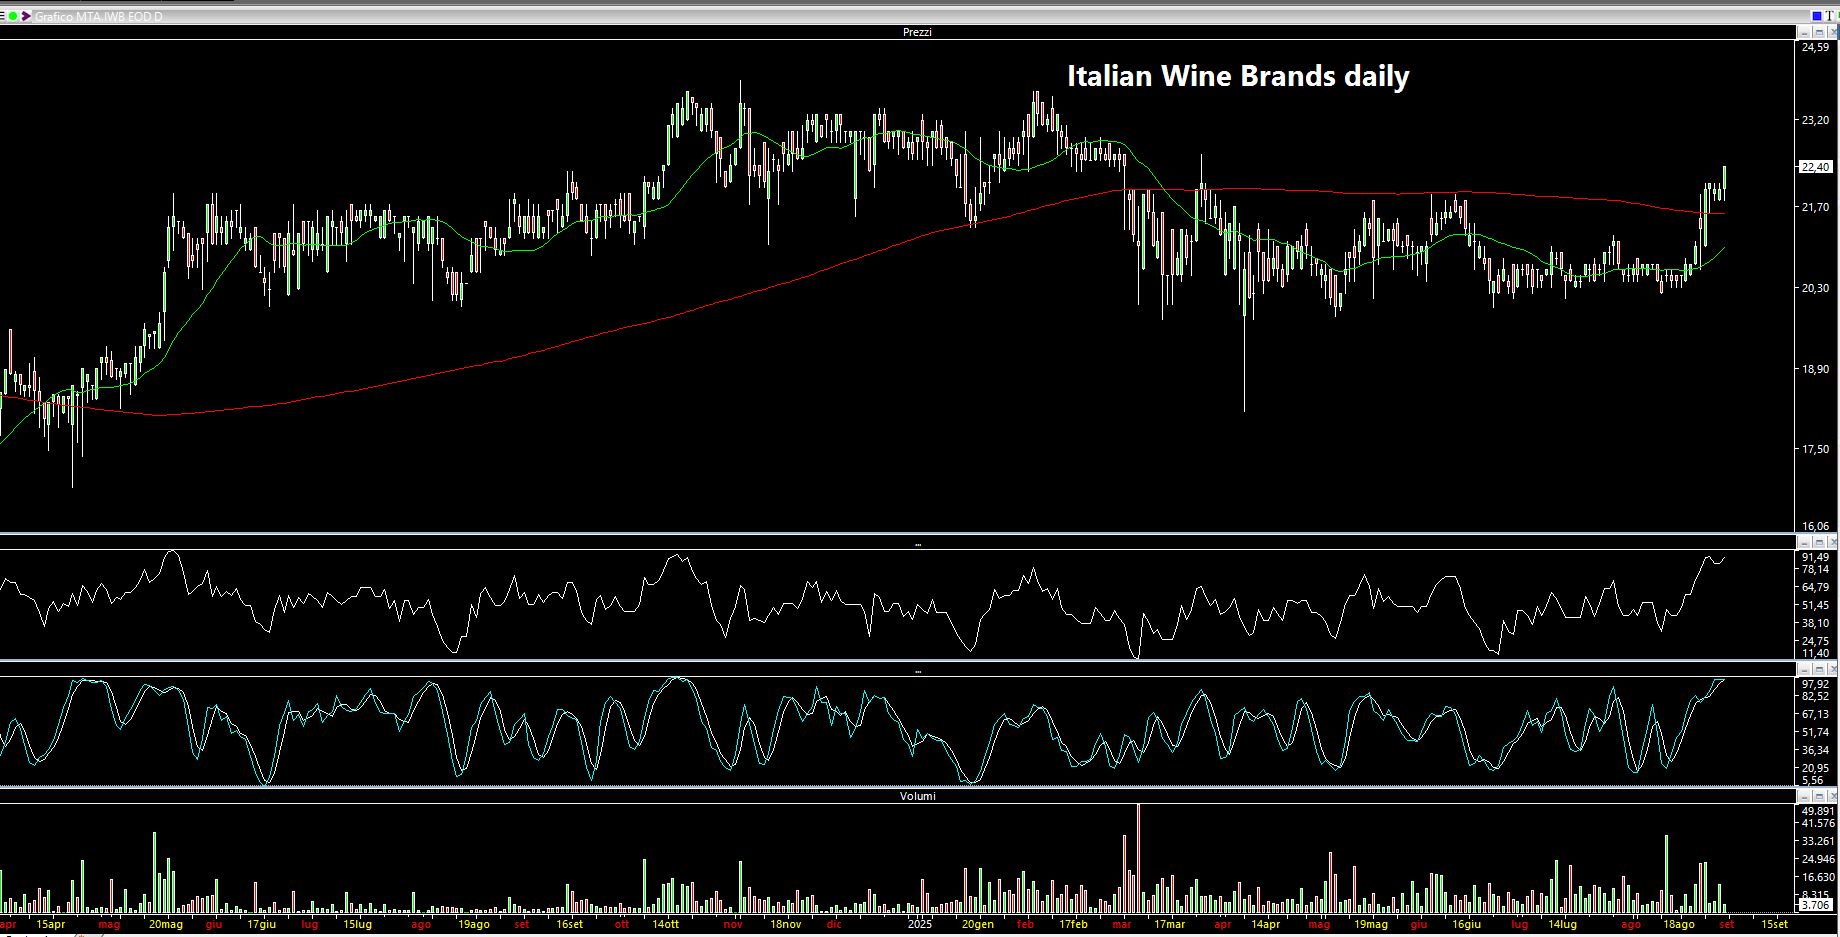Viewport: 1840px width, 937px height.
Task: Click the 16,06 price scale label
Action: pos(1815,526)
